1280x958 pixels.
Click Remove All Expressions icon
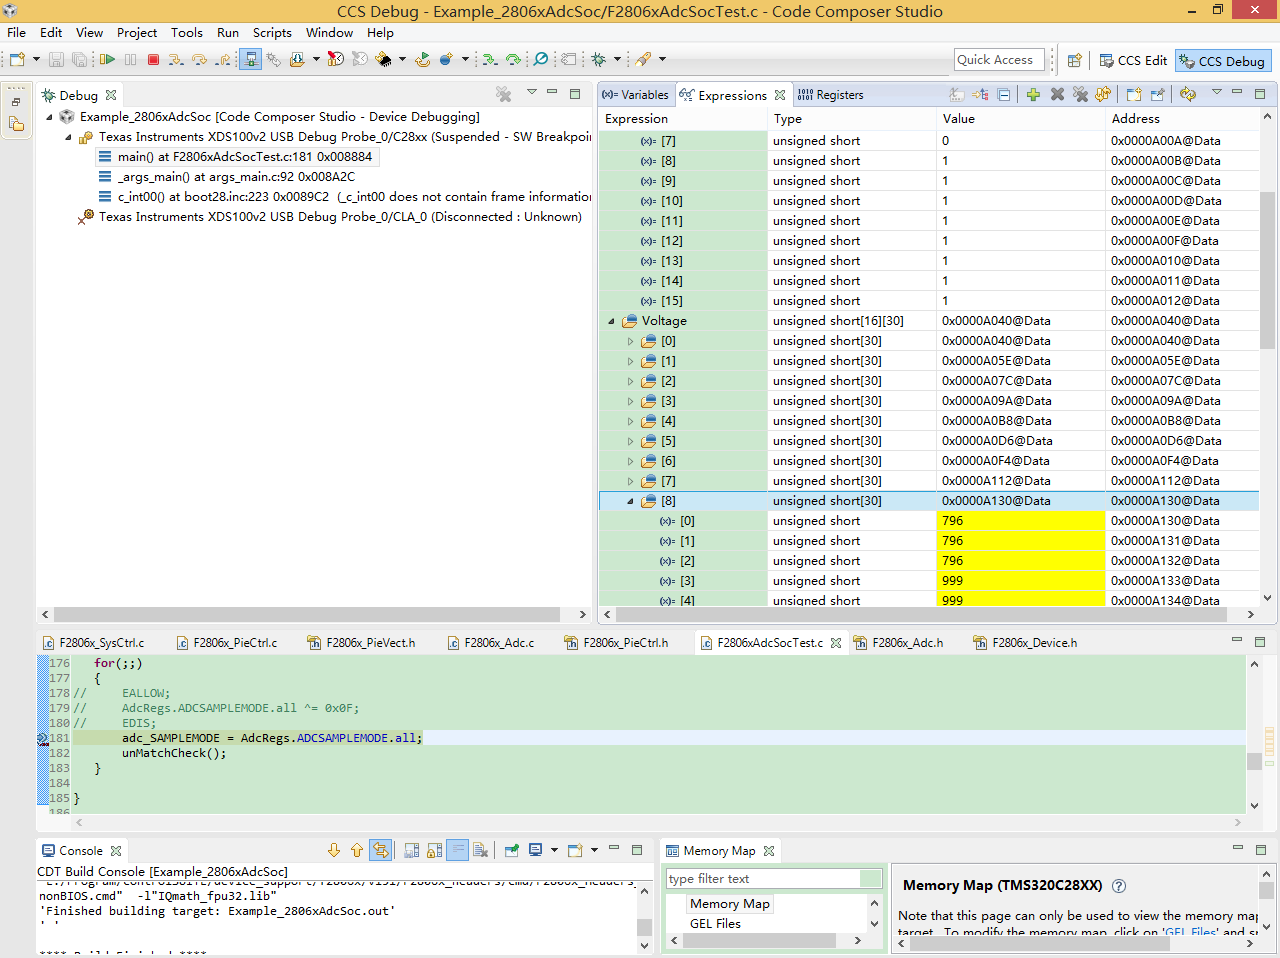tap(1080, 95)
